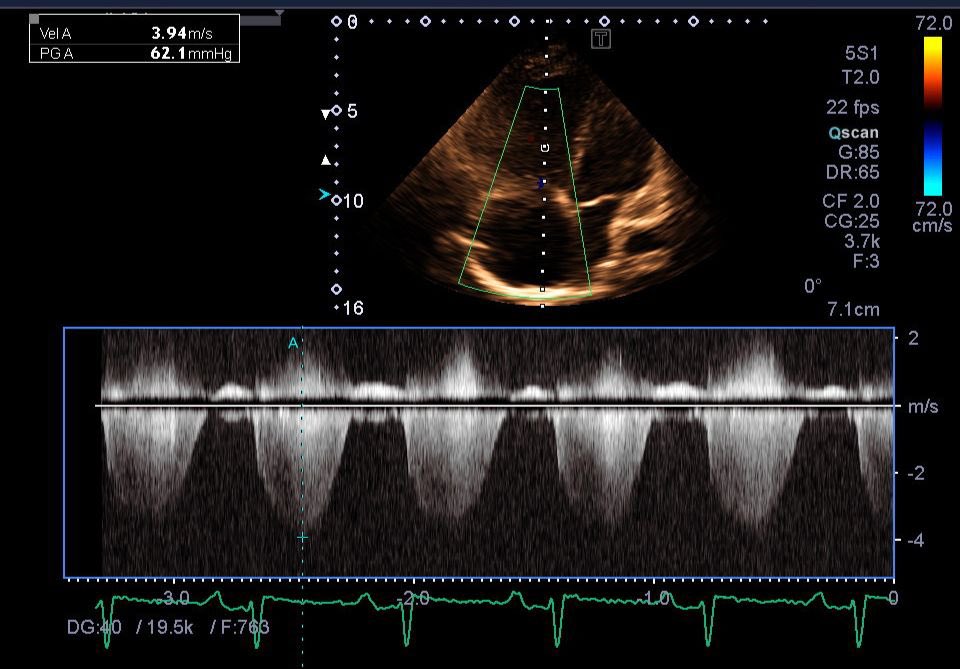
Task: Click the 0° angle correction value
Action: (x=813, y=286)
